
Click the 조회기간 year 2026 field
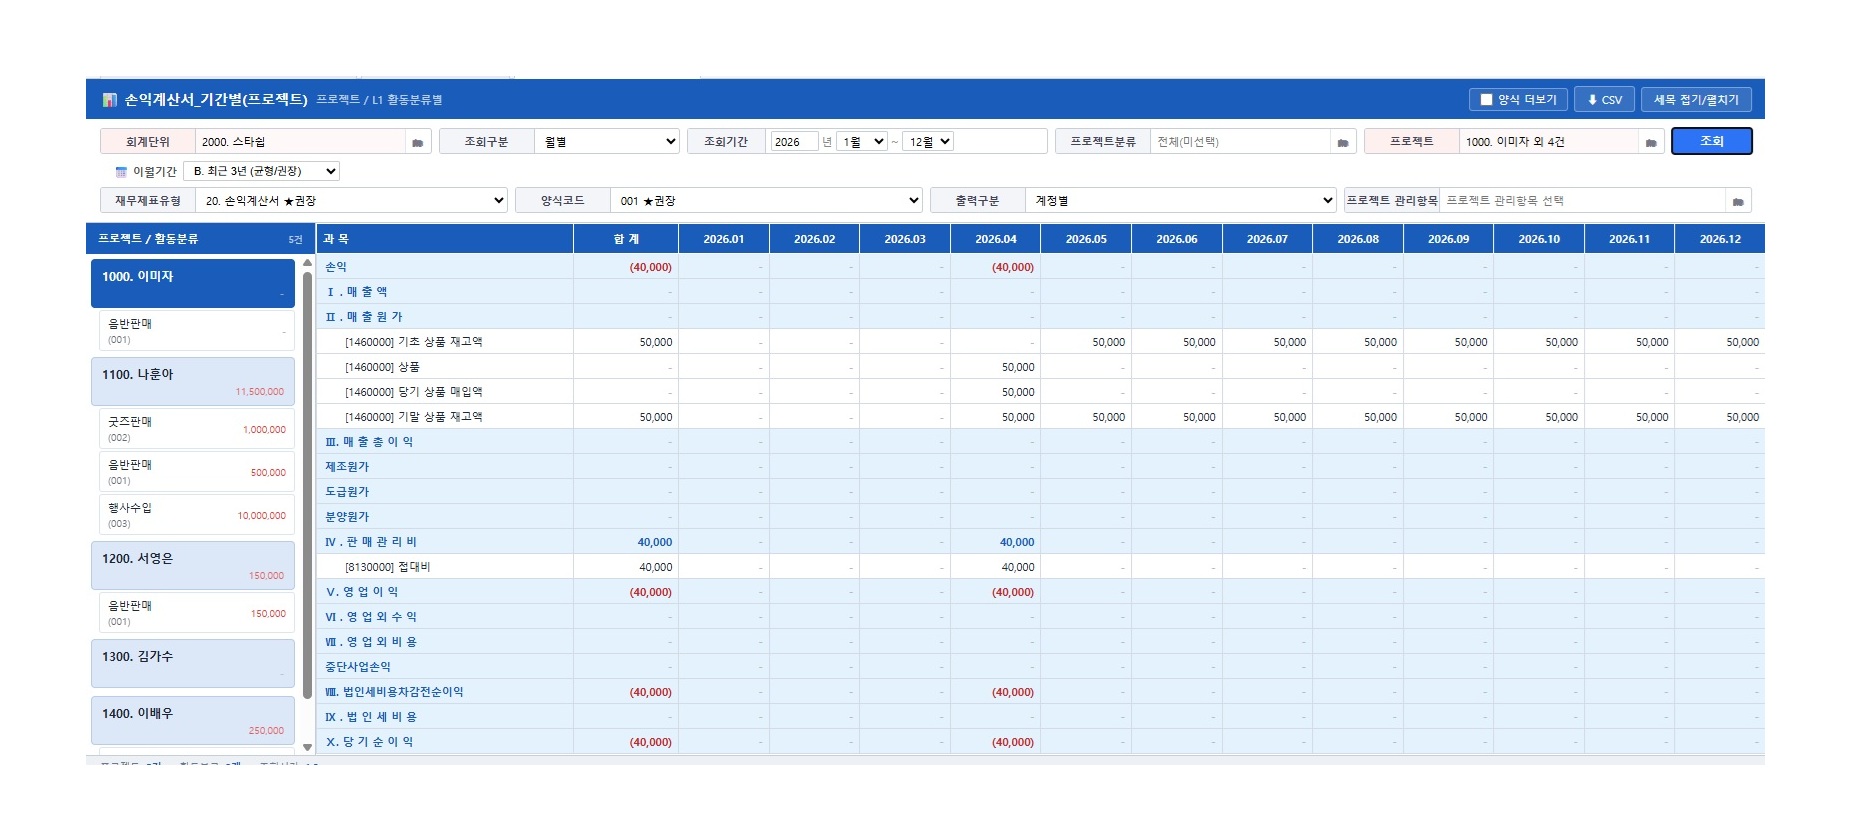(x=795, y=142)
